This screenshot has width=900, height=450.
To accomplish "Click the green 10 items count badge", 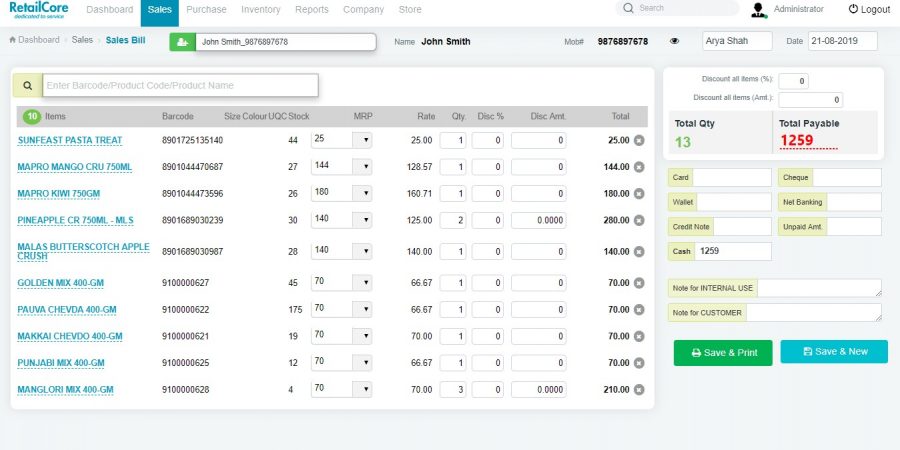I will pos(32,117).
